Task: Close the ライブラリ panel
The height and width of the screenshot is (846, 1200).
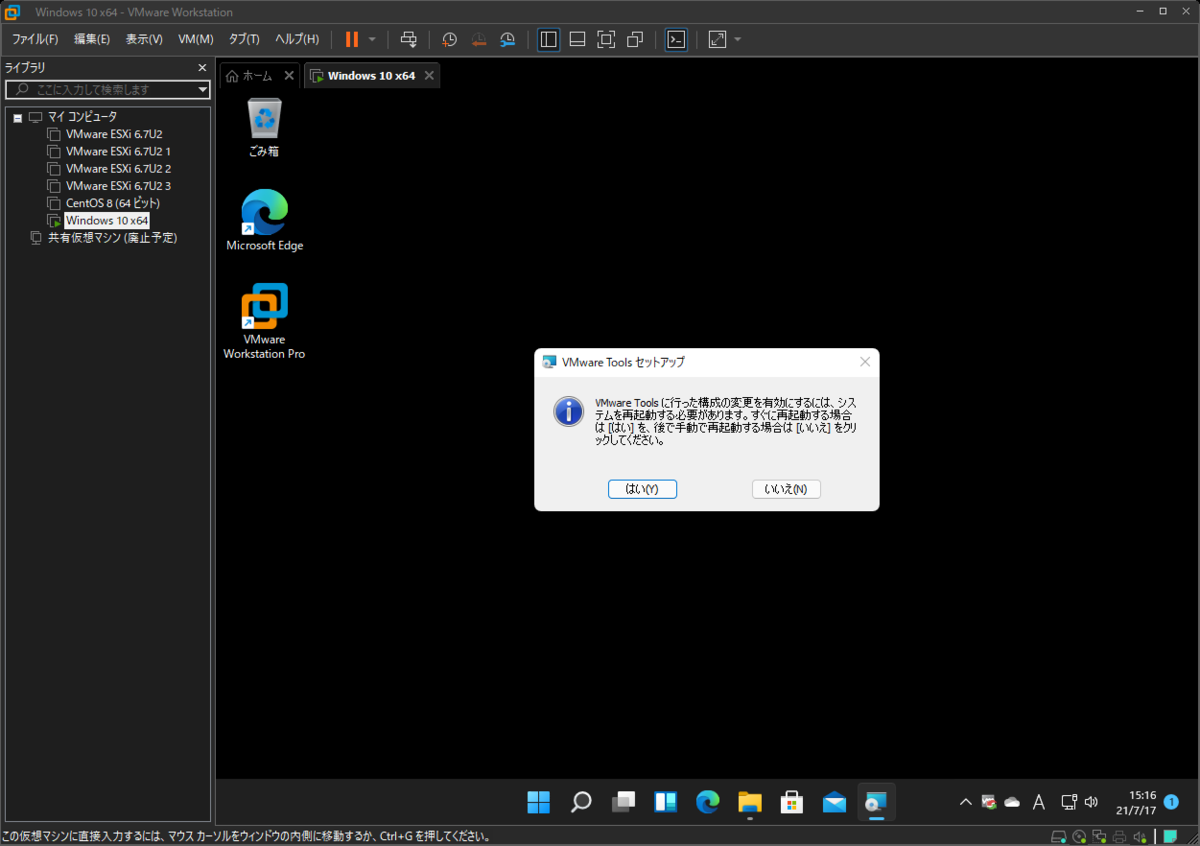Action: (202, 68)
